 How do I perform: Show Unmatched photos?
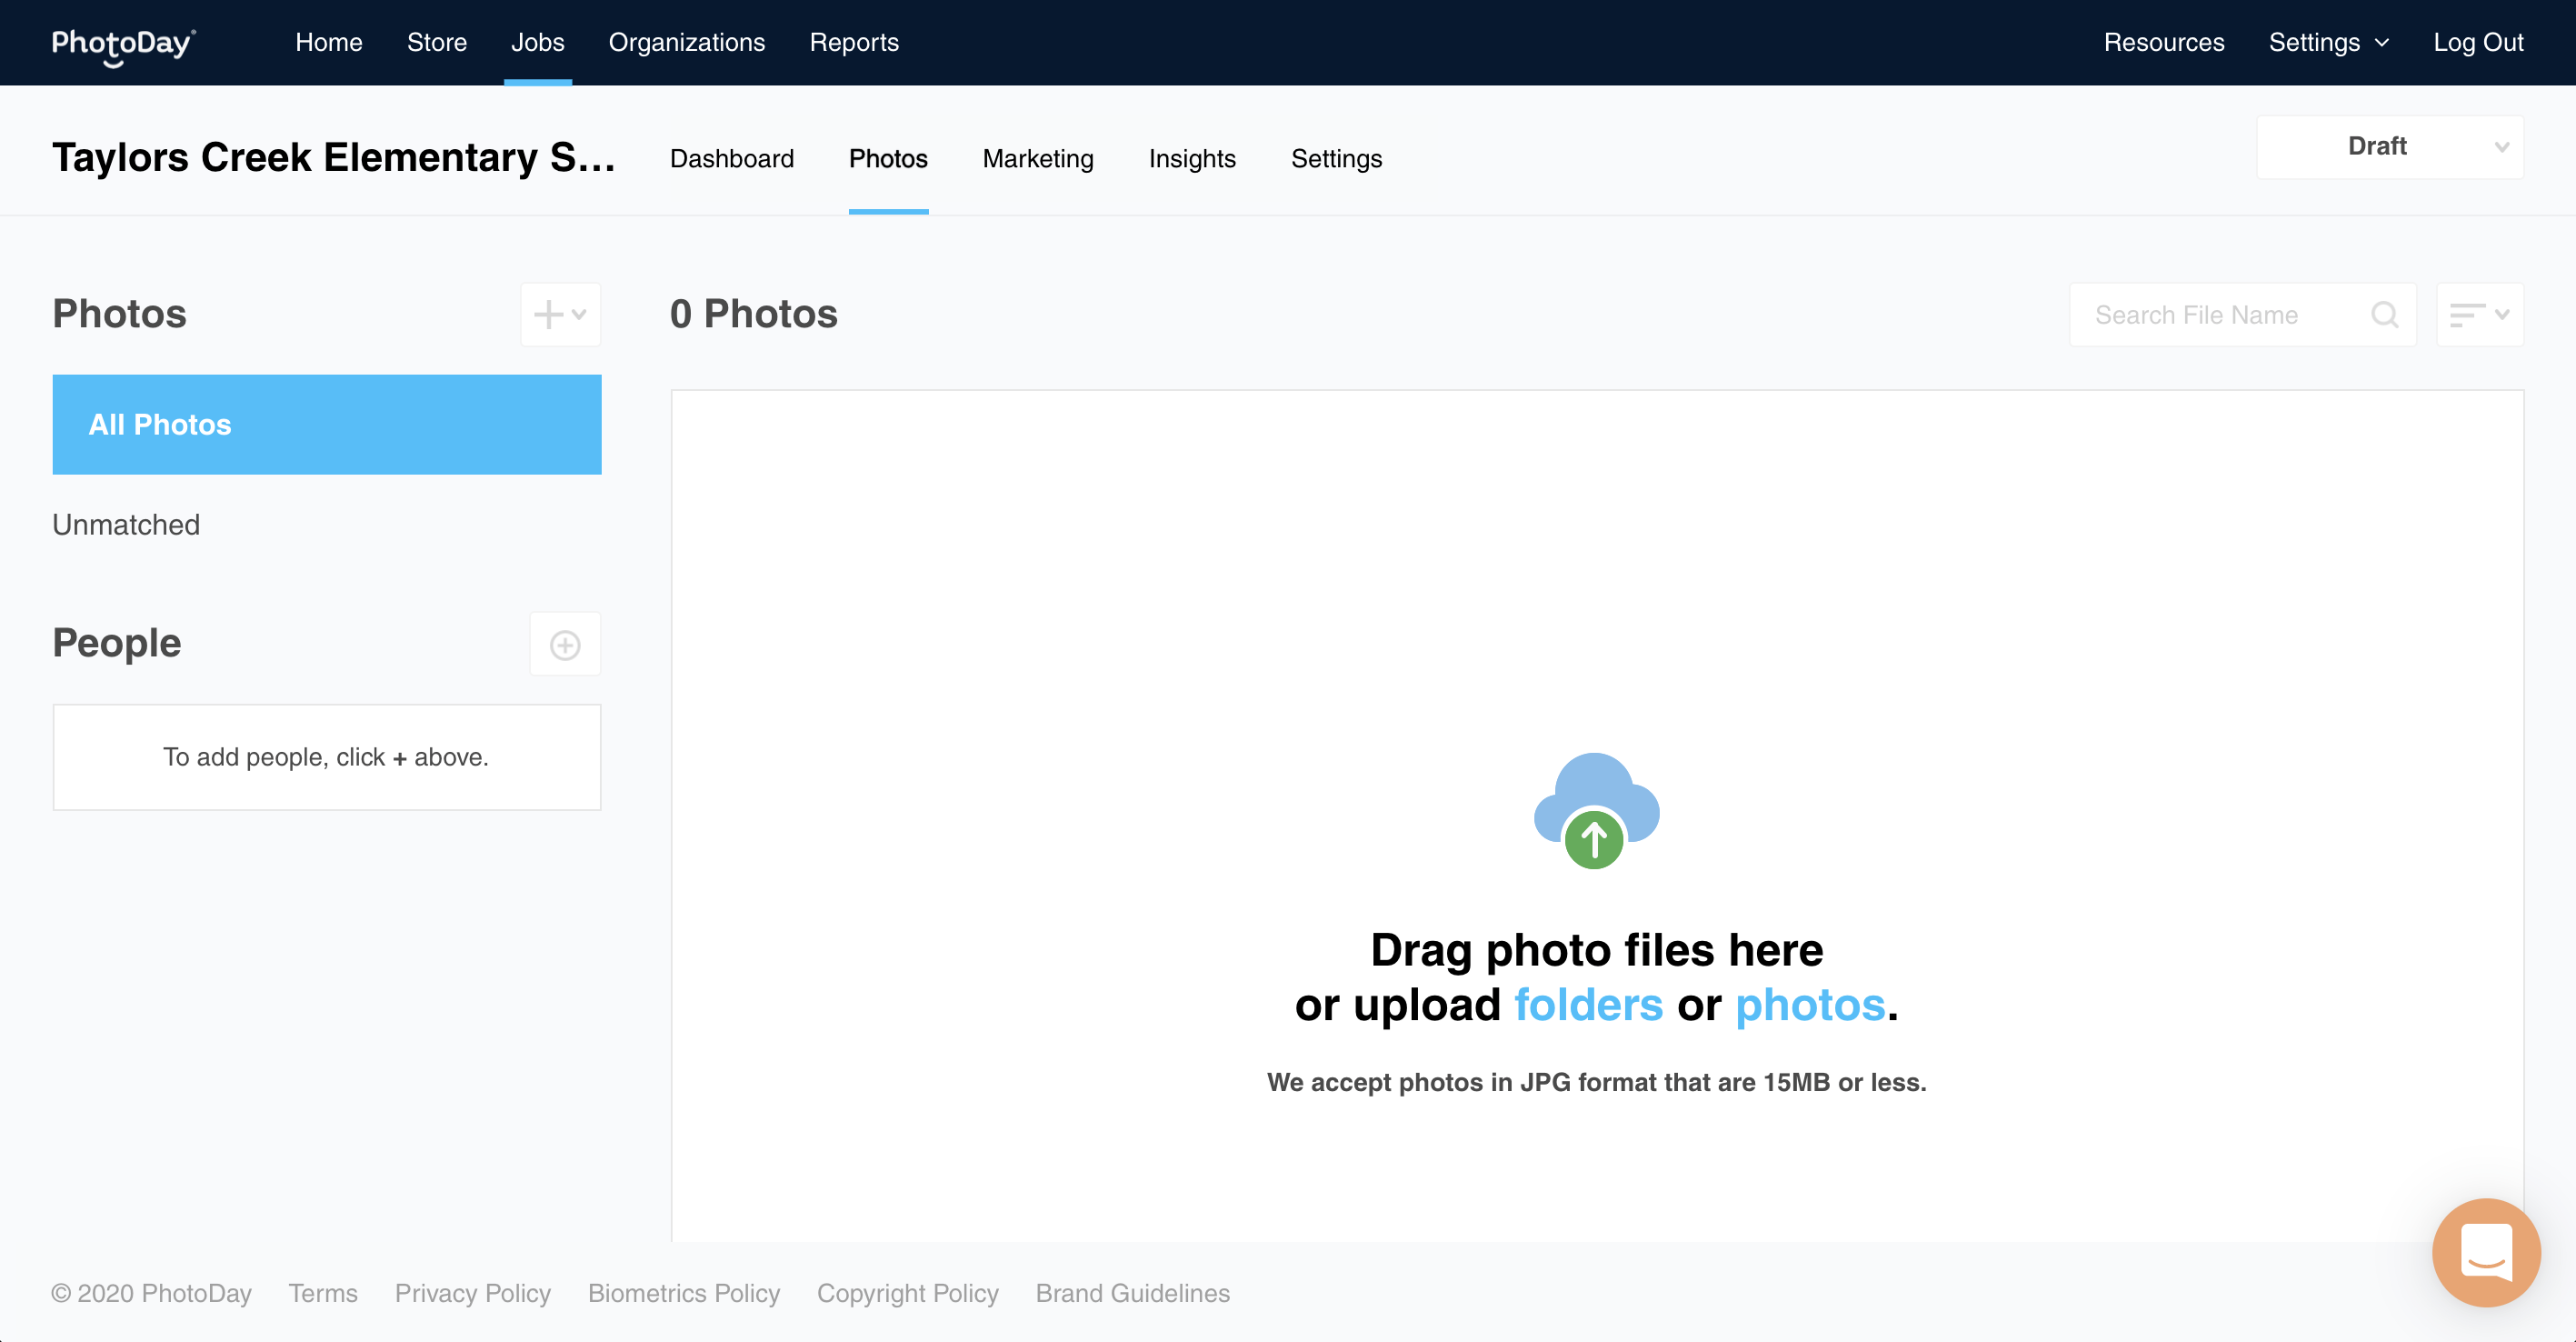(126, 525)
